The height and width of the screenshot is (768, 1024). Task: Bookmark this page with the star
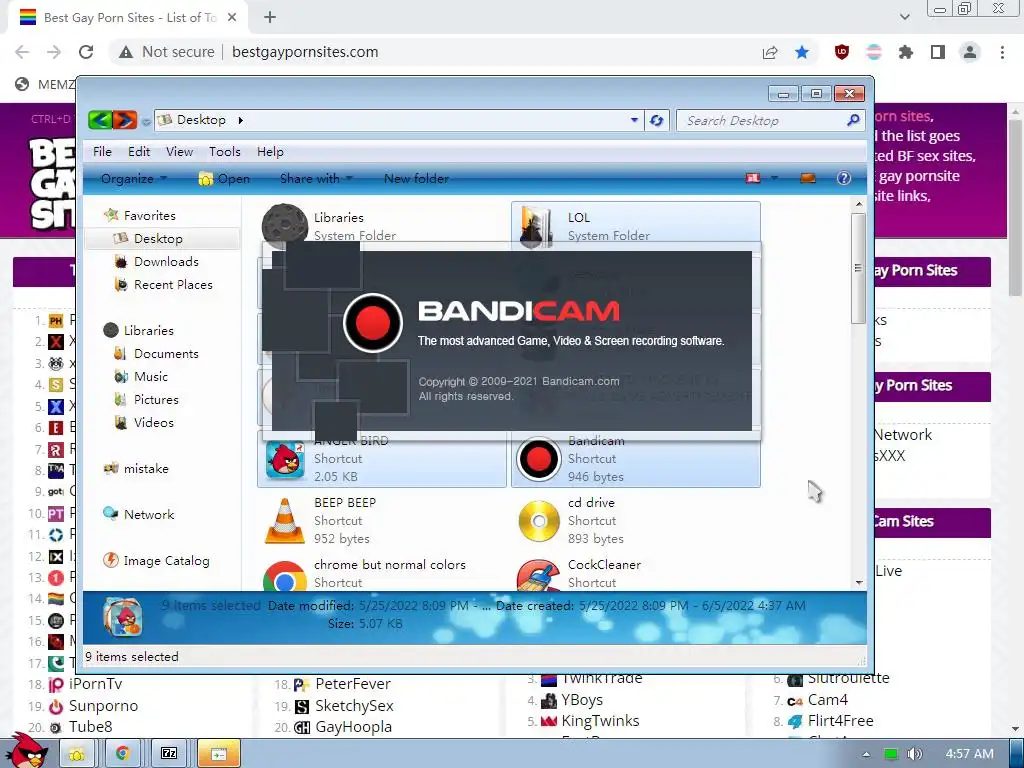(x=802, y=52)
